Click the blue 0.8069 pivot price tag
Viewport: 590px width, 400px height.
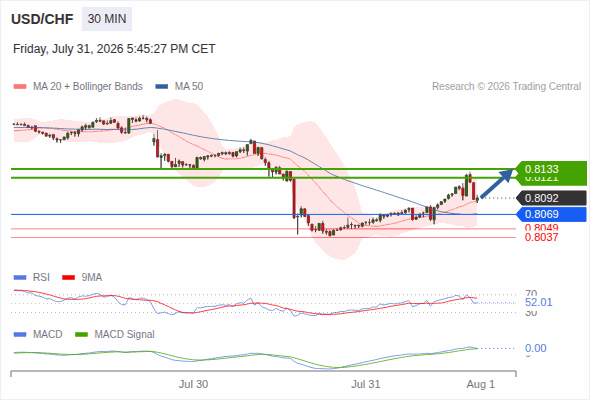click(x=551, y=214)
